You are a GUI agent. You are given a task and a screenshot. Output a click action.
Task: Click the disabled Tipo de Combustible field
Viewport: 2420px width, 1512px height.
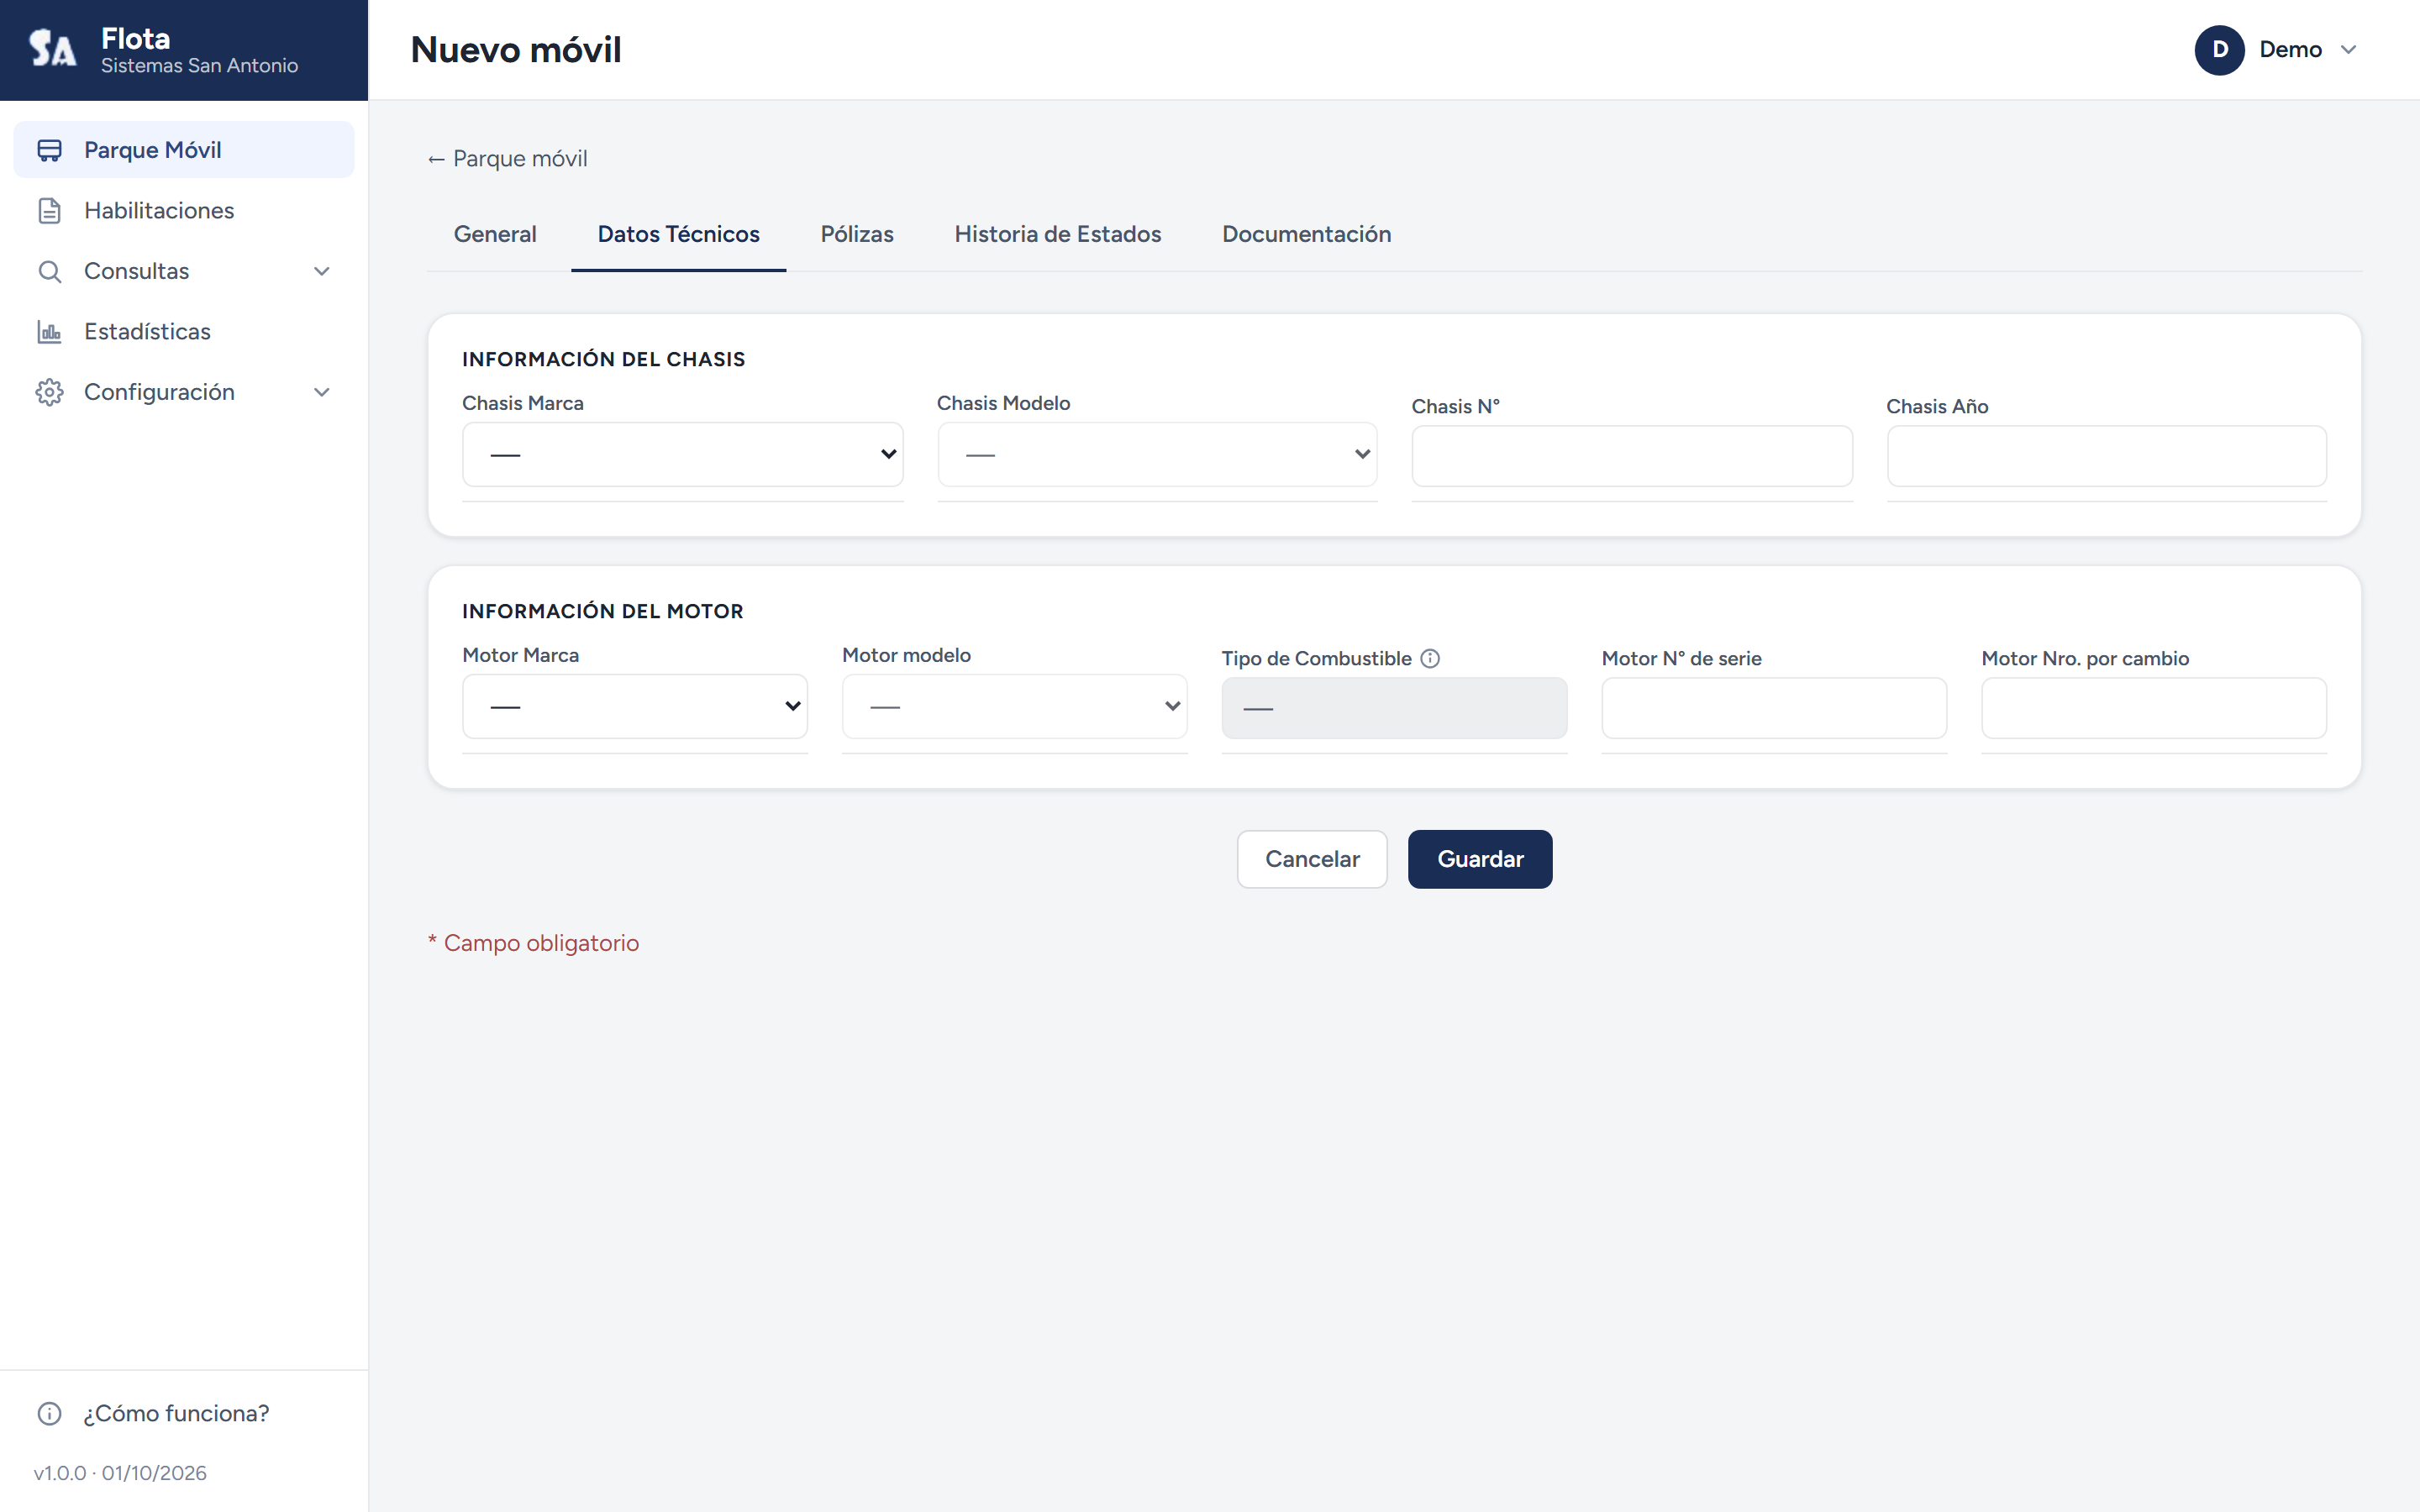pyautogui.click(x=1394, y=708)
